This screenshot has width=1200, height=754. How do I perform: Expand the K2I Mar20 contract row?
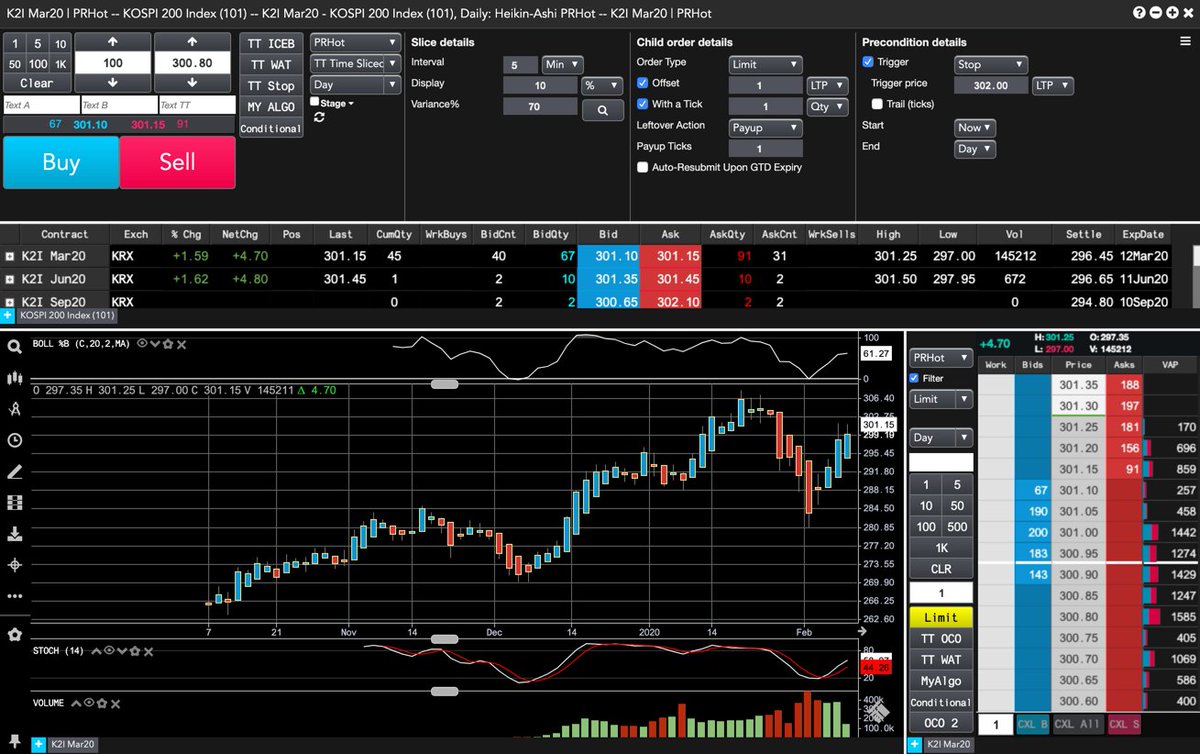10,257
